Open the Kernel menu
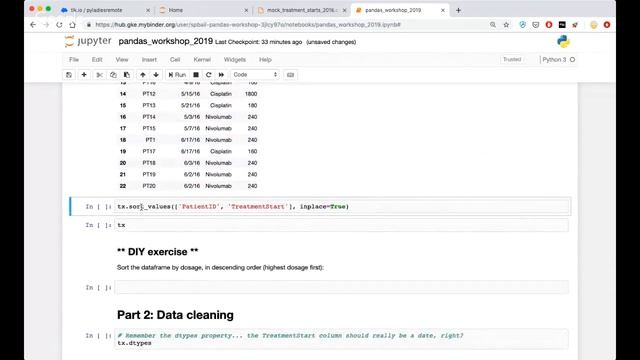640x360 pixels. click(x=202, y=60)
